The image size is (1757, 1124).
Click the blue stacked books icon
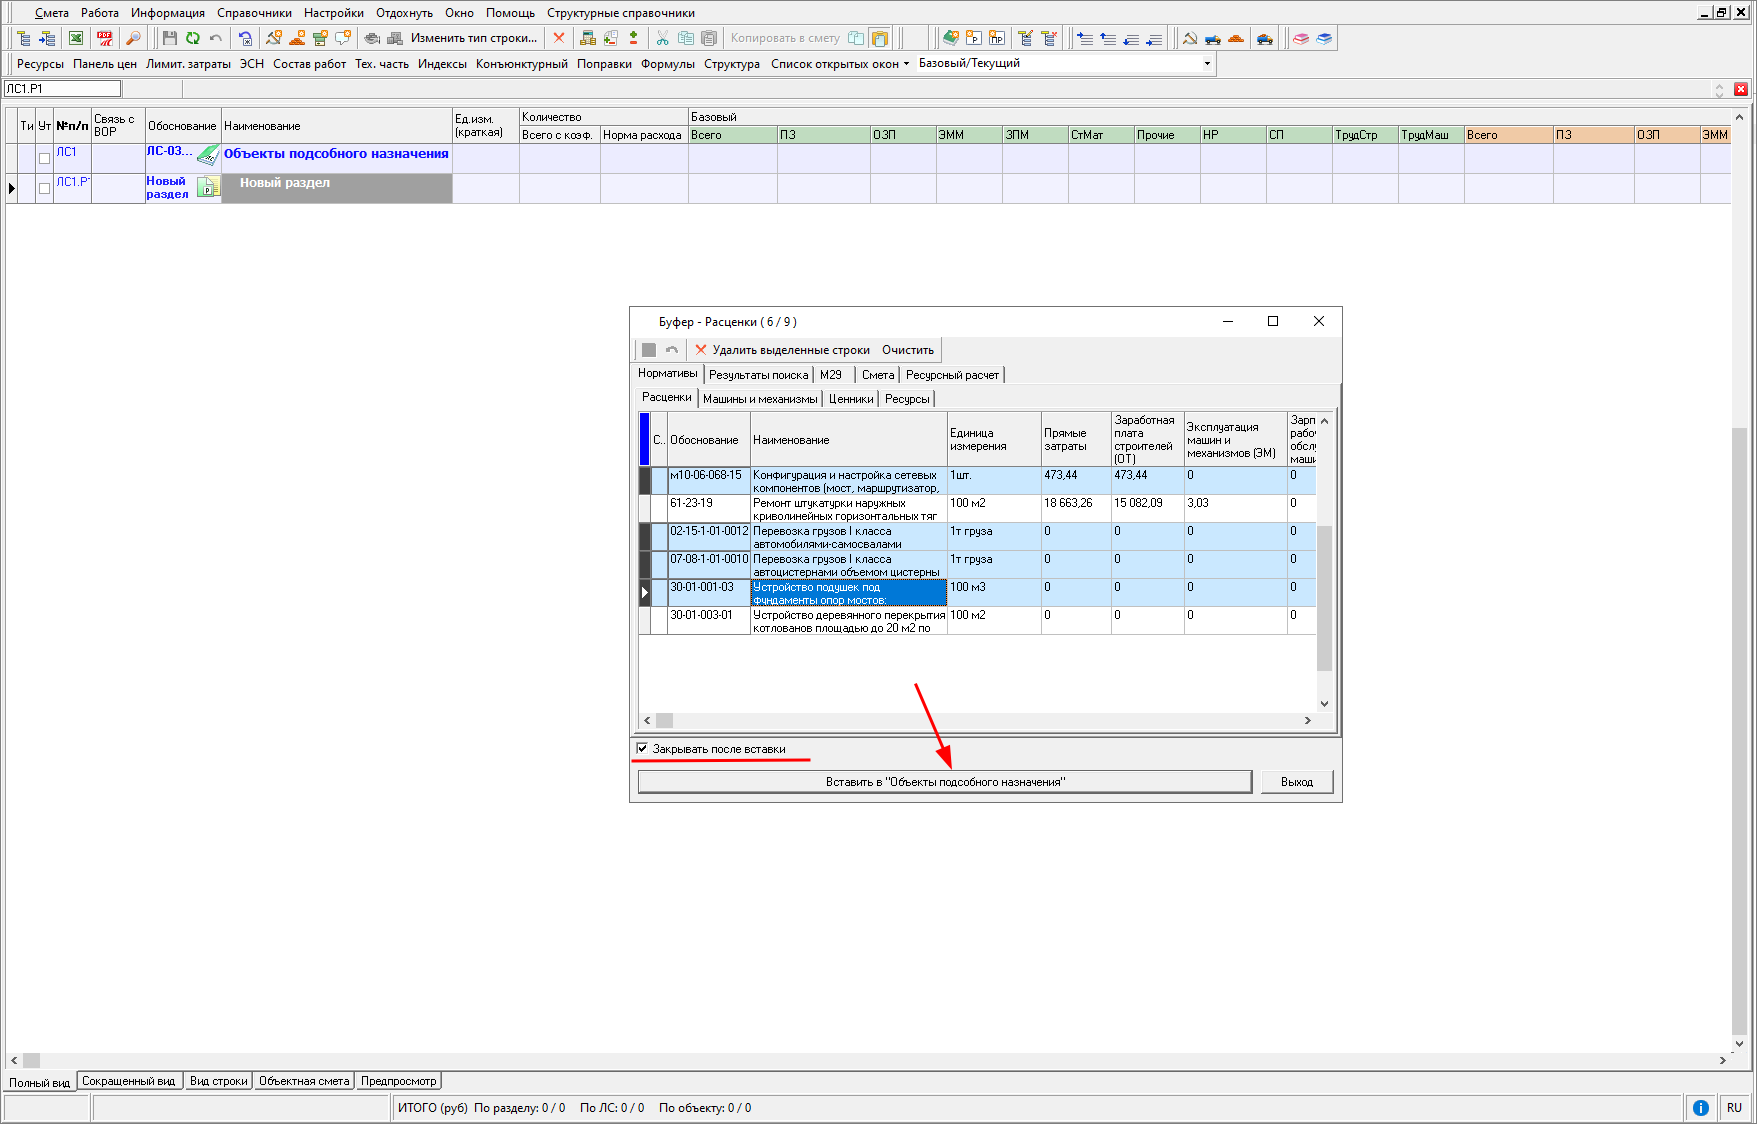pyautogui.click(x=1324, y=38)
